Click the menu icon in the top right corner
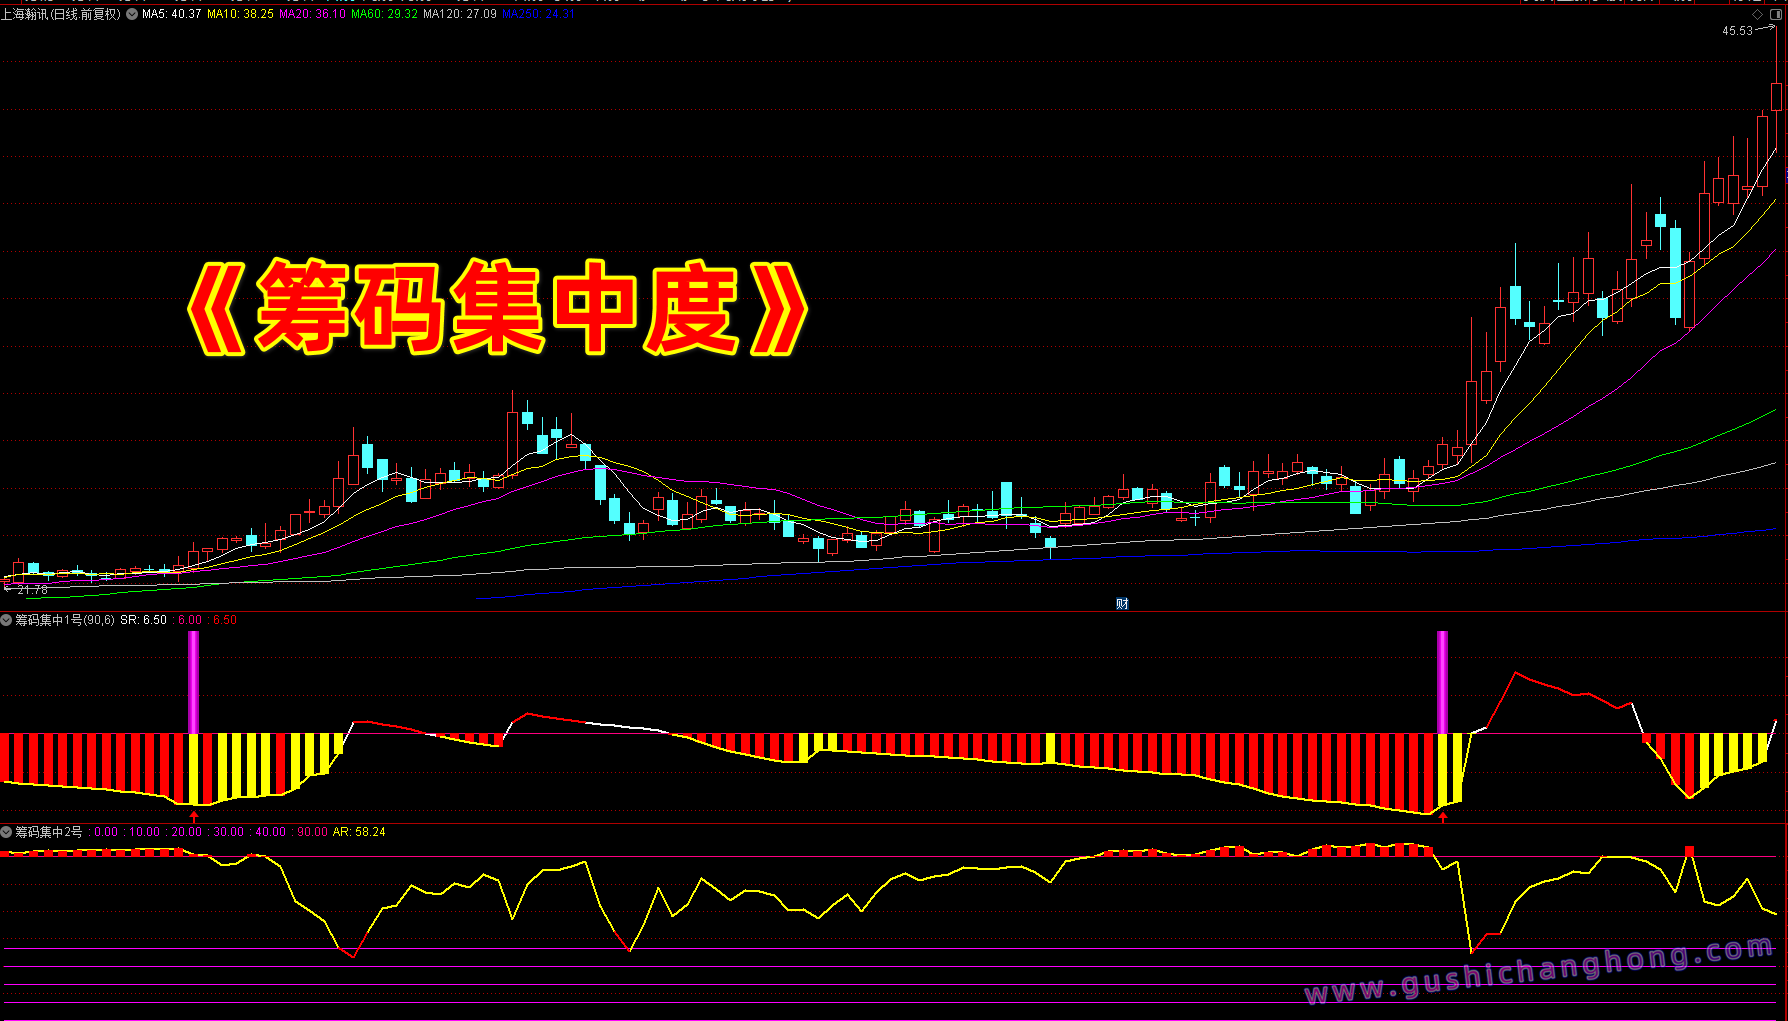The height and width of the screenshot is (1021, 1788). click(x=1776, y=14)
